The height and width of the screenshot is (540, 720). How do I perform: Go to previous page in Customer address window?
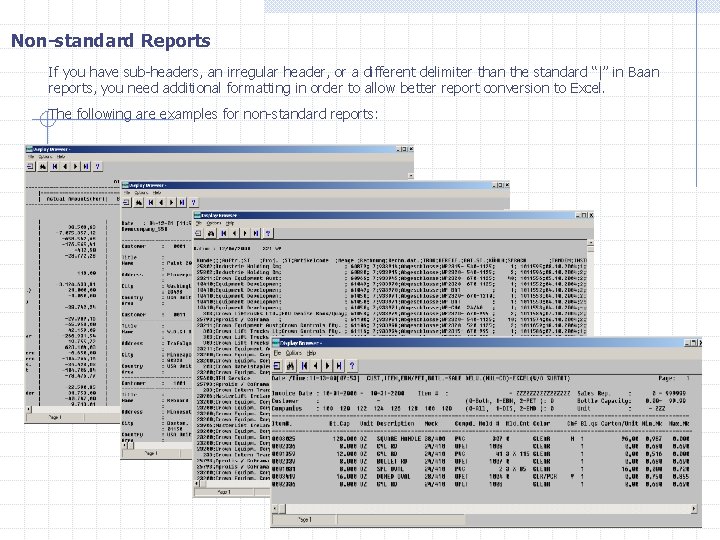point(161,202)
